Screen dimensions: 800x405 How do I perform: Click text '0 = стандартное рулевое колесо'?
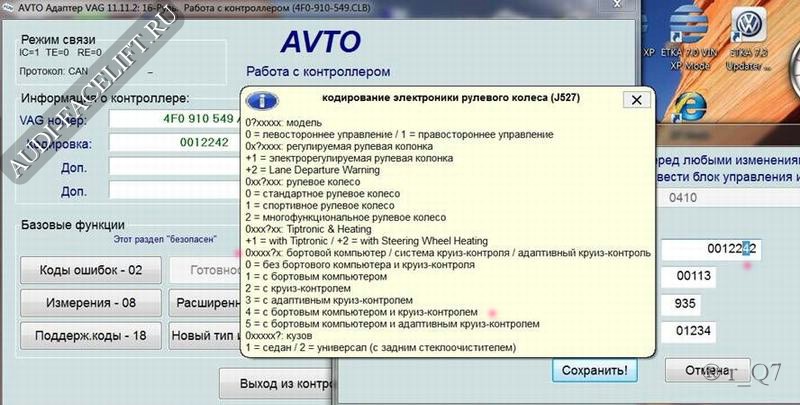(322, 194)
